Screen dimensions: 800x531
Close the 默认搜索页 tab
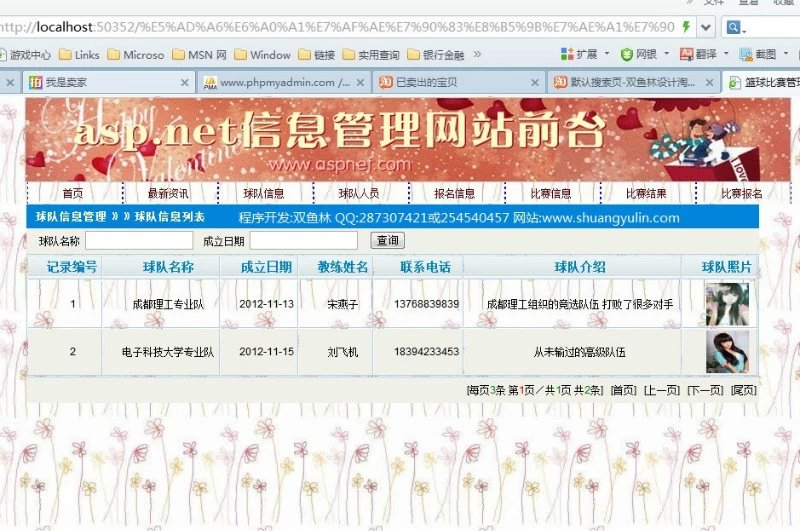click(x=709, y=82)
